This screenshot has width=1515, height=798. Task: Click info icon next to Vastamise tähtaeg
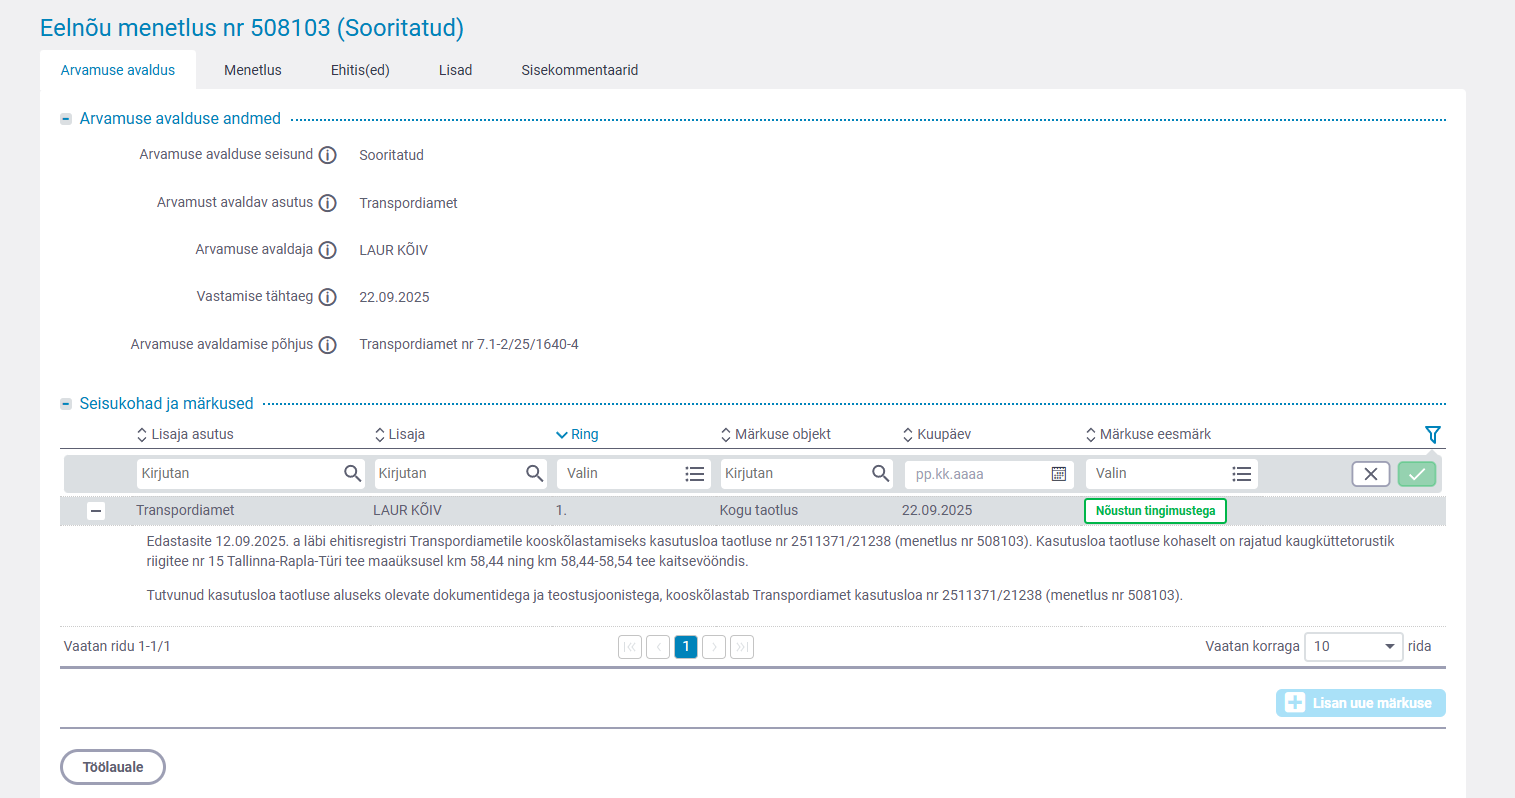[x=327, y=297]
